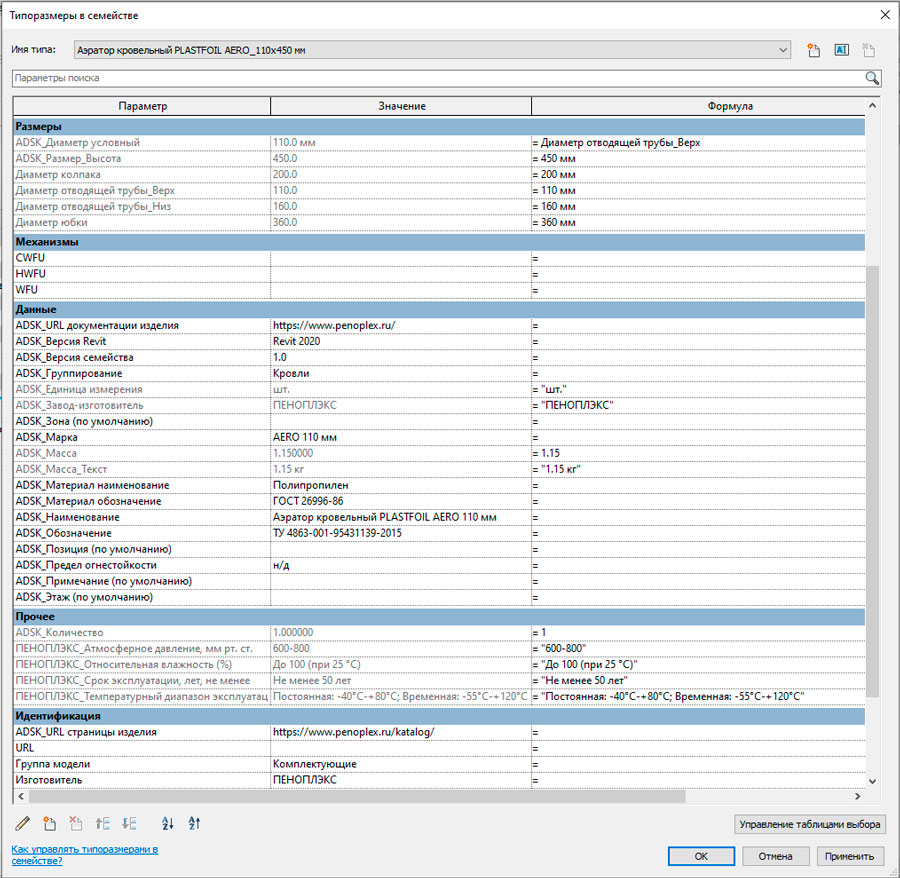Select the ADSK_Наименование parameter name

click(x=142, y=518)
